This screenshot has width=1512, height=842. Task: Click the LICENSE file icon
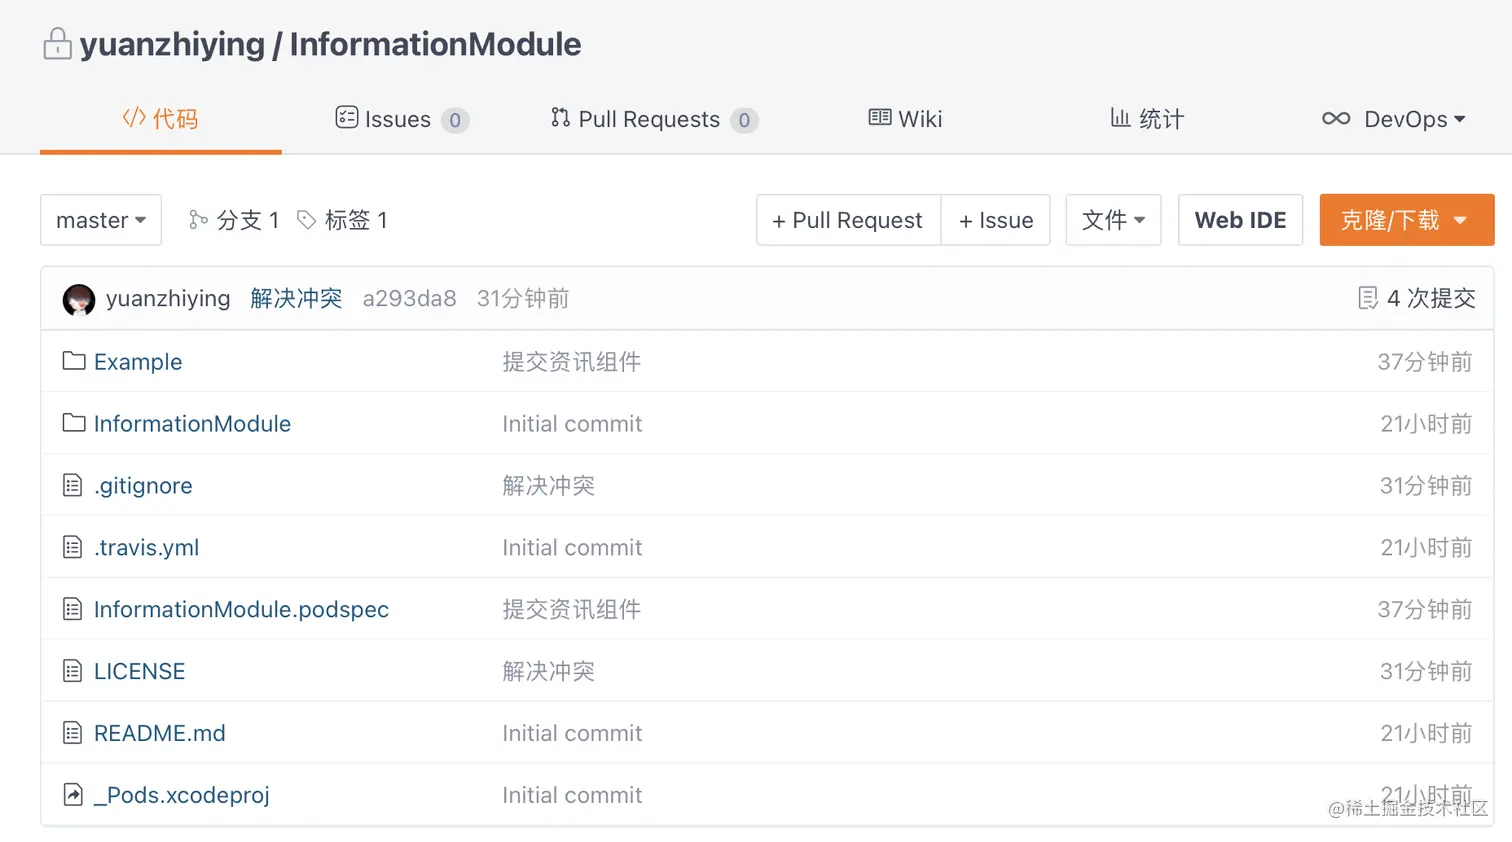tap(72, 671)
